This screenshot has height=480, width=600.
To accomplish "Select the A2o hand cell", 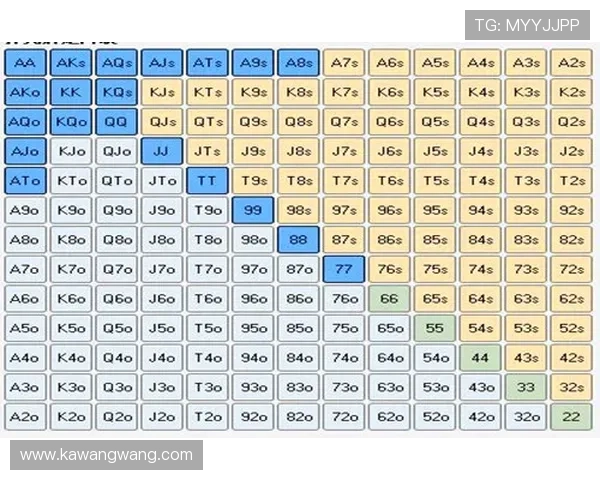I will (24, 417).
